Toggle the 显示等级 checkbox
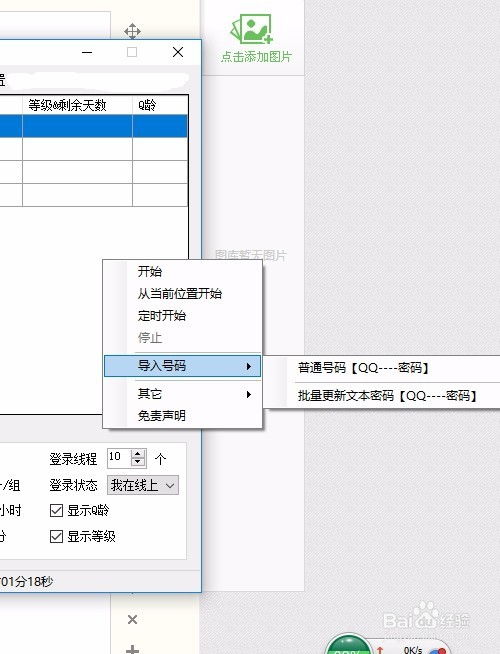 (56, 536)
